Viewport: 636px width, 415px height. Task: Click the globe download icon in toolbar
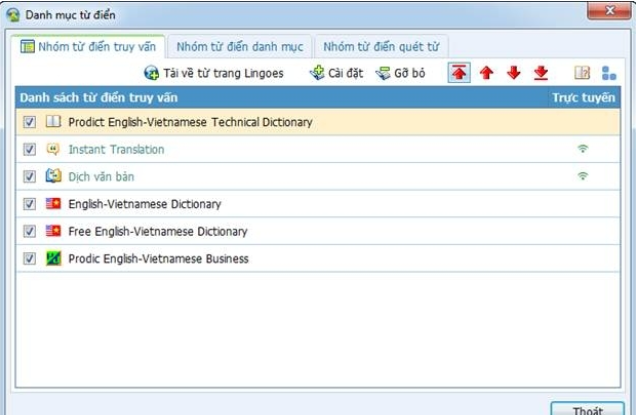coord(151,73)
